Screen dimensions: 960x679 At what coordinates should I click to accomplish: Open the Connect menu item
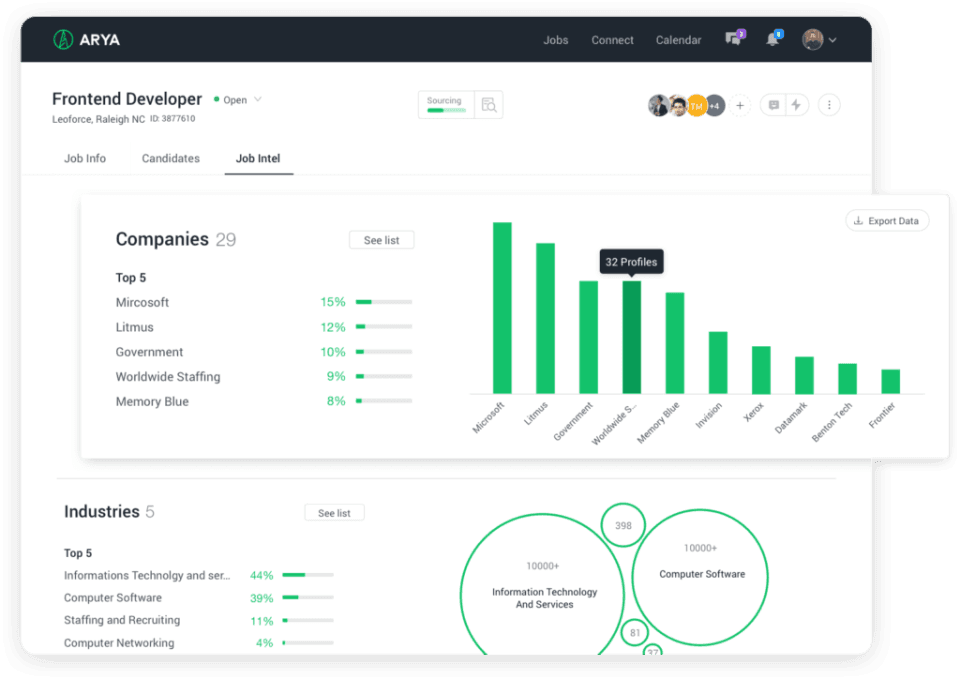click(x=612, y=41)
